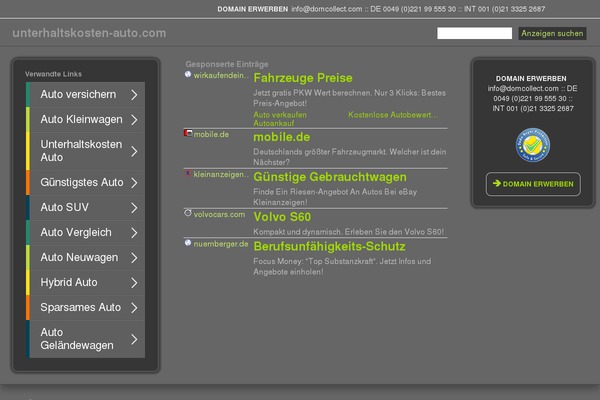Follow the Kostenlose Autobewert... sublink
600x400 pixels.
(393, 115)
